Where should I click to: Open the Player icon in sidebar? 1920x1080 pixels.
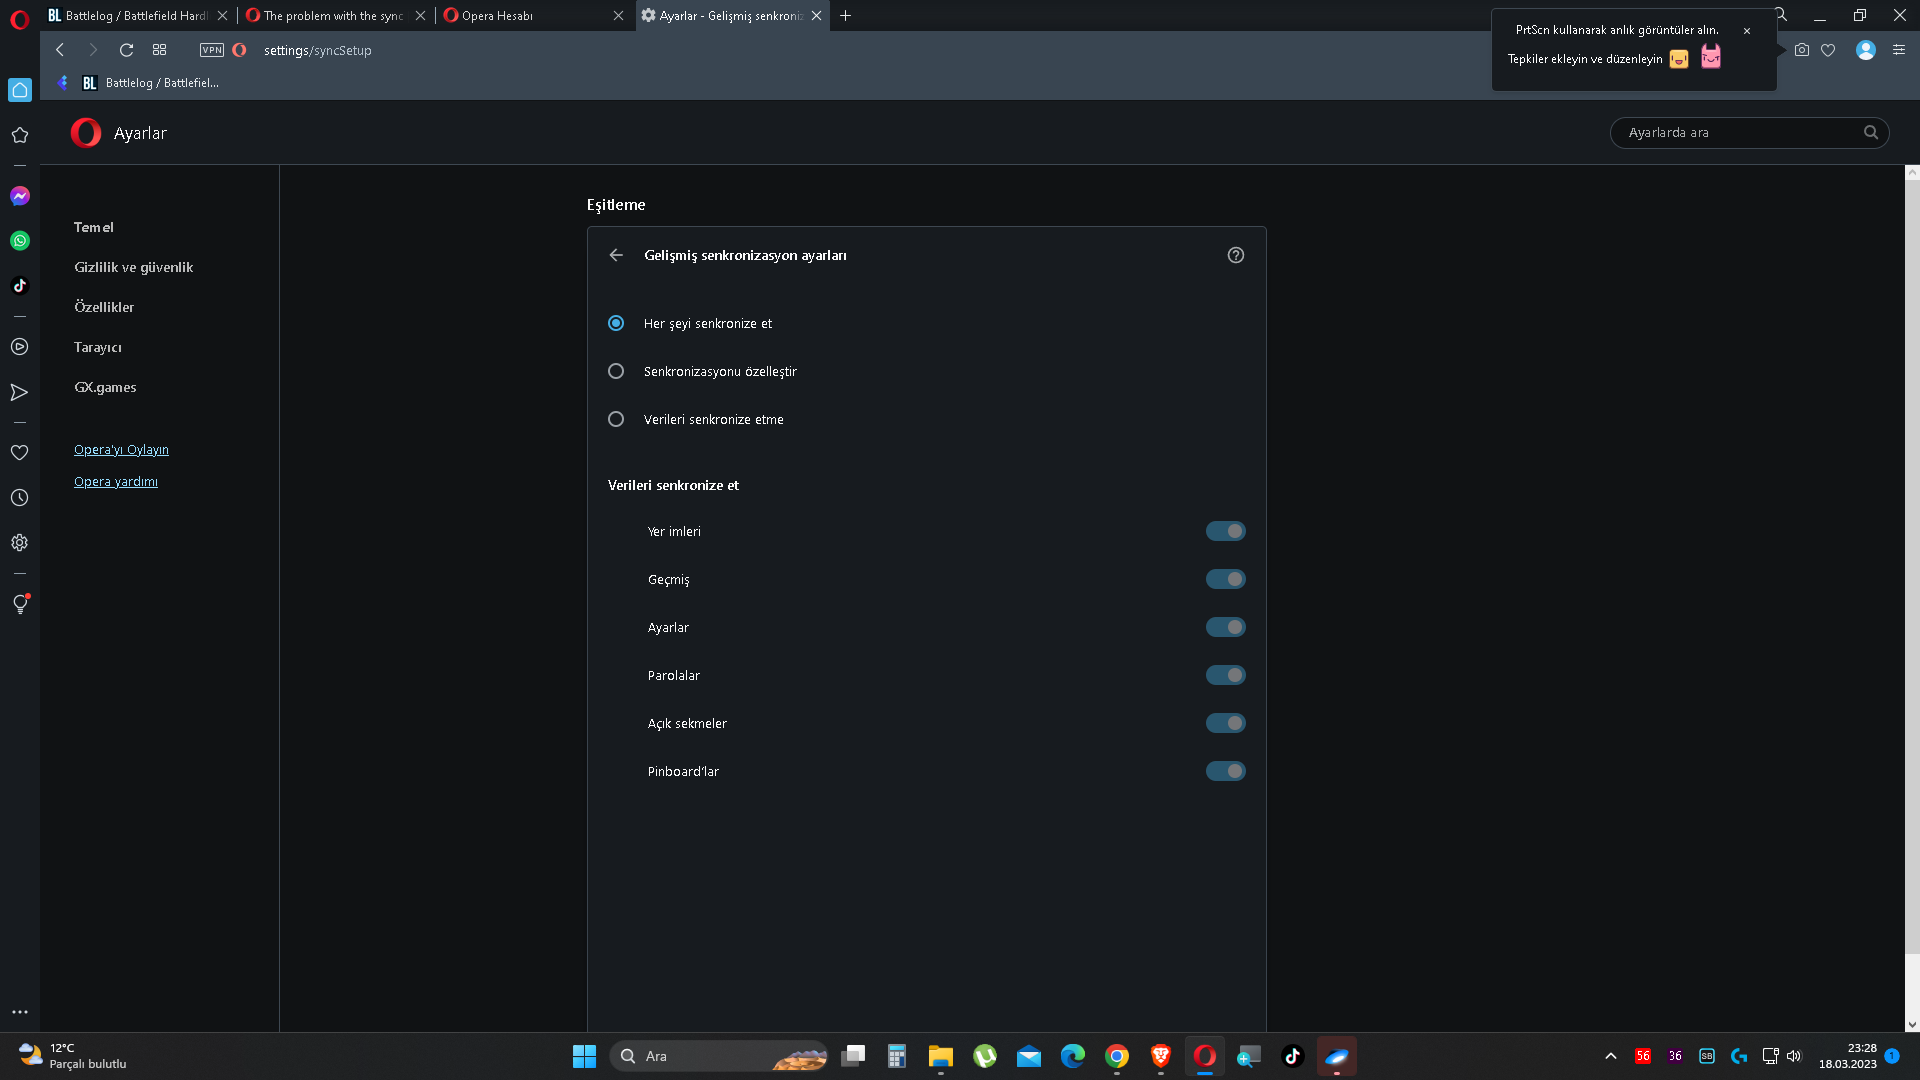pyautogui.click(x=20, y=347)
